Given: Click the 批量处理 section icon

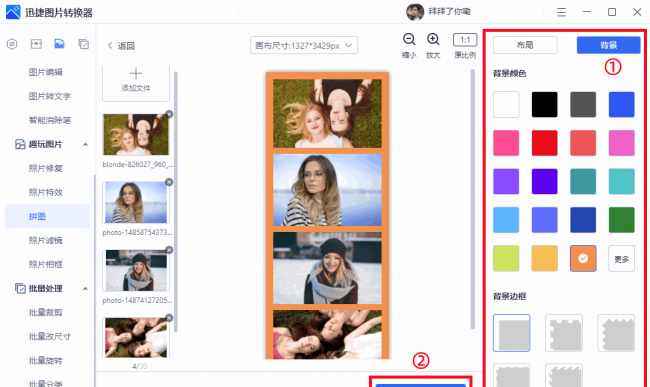Looking at the screenshot, I should click(20, 288).
